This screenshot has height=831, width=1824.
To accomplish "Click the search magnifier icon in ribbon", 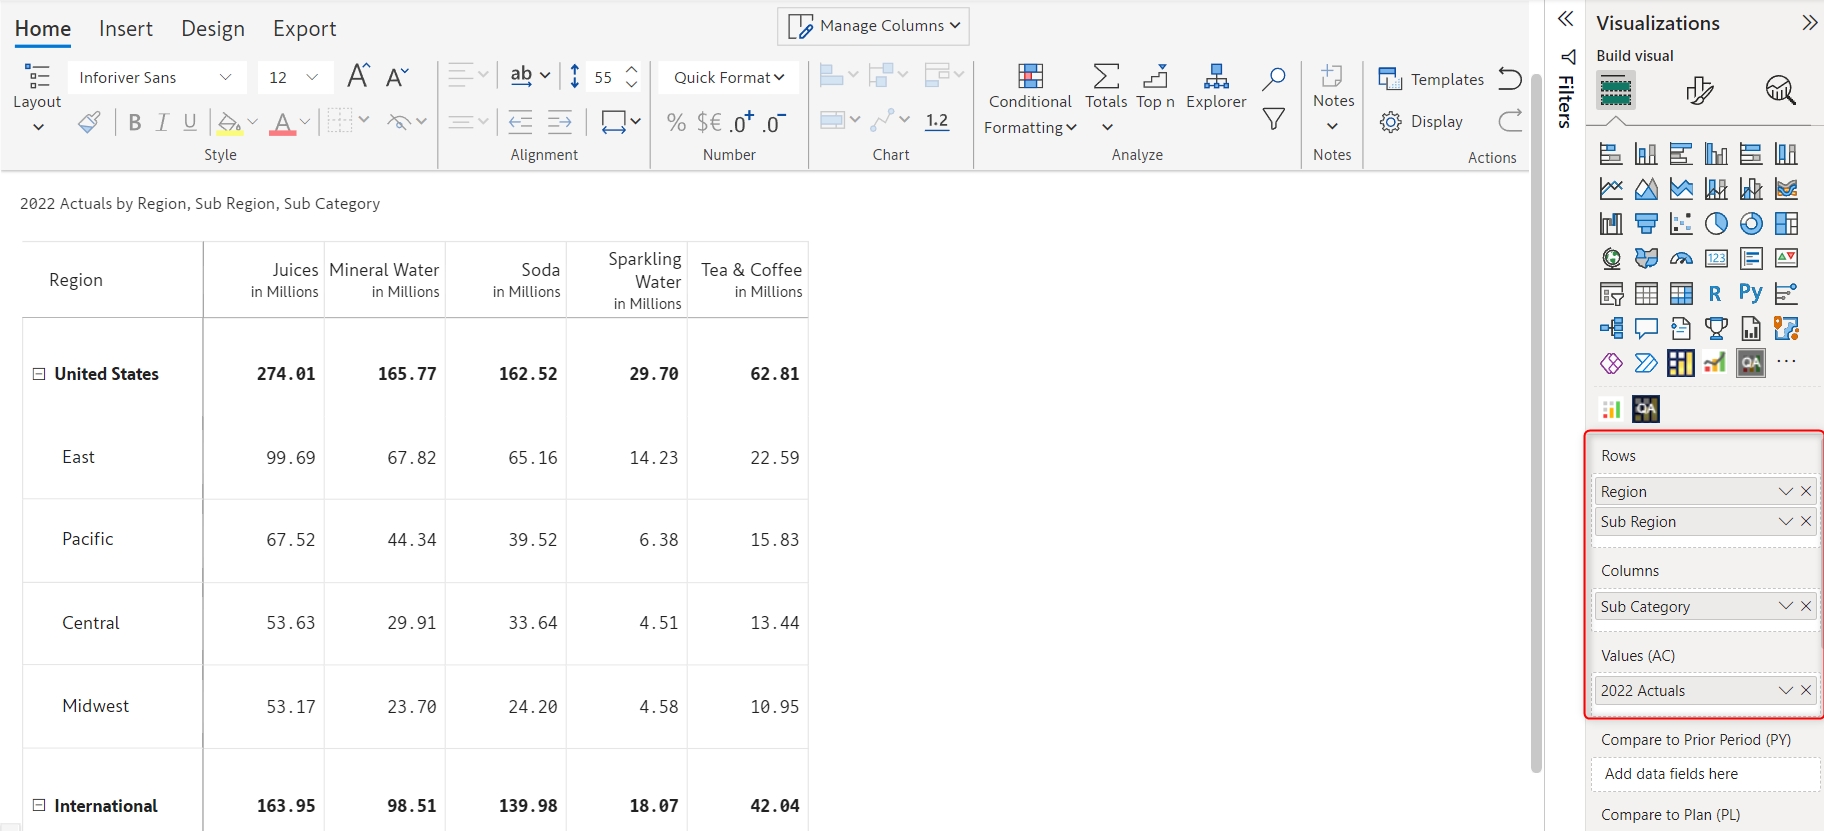I will 1273,78.
